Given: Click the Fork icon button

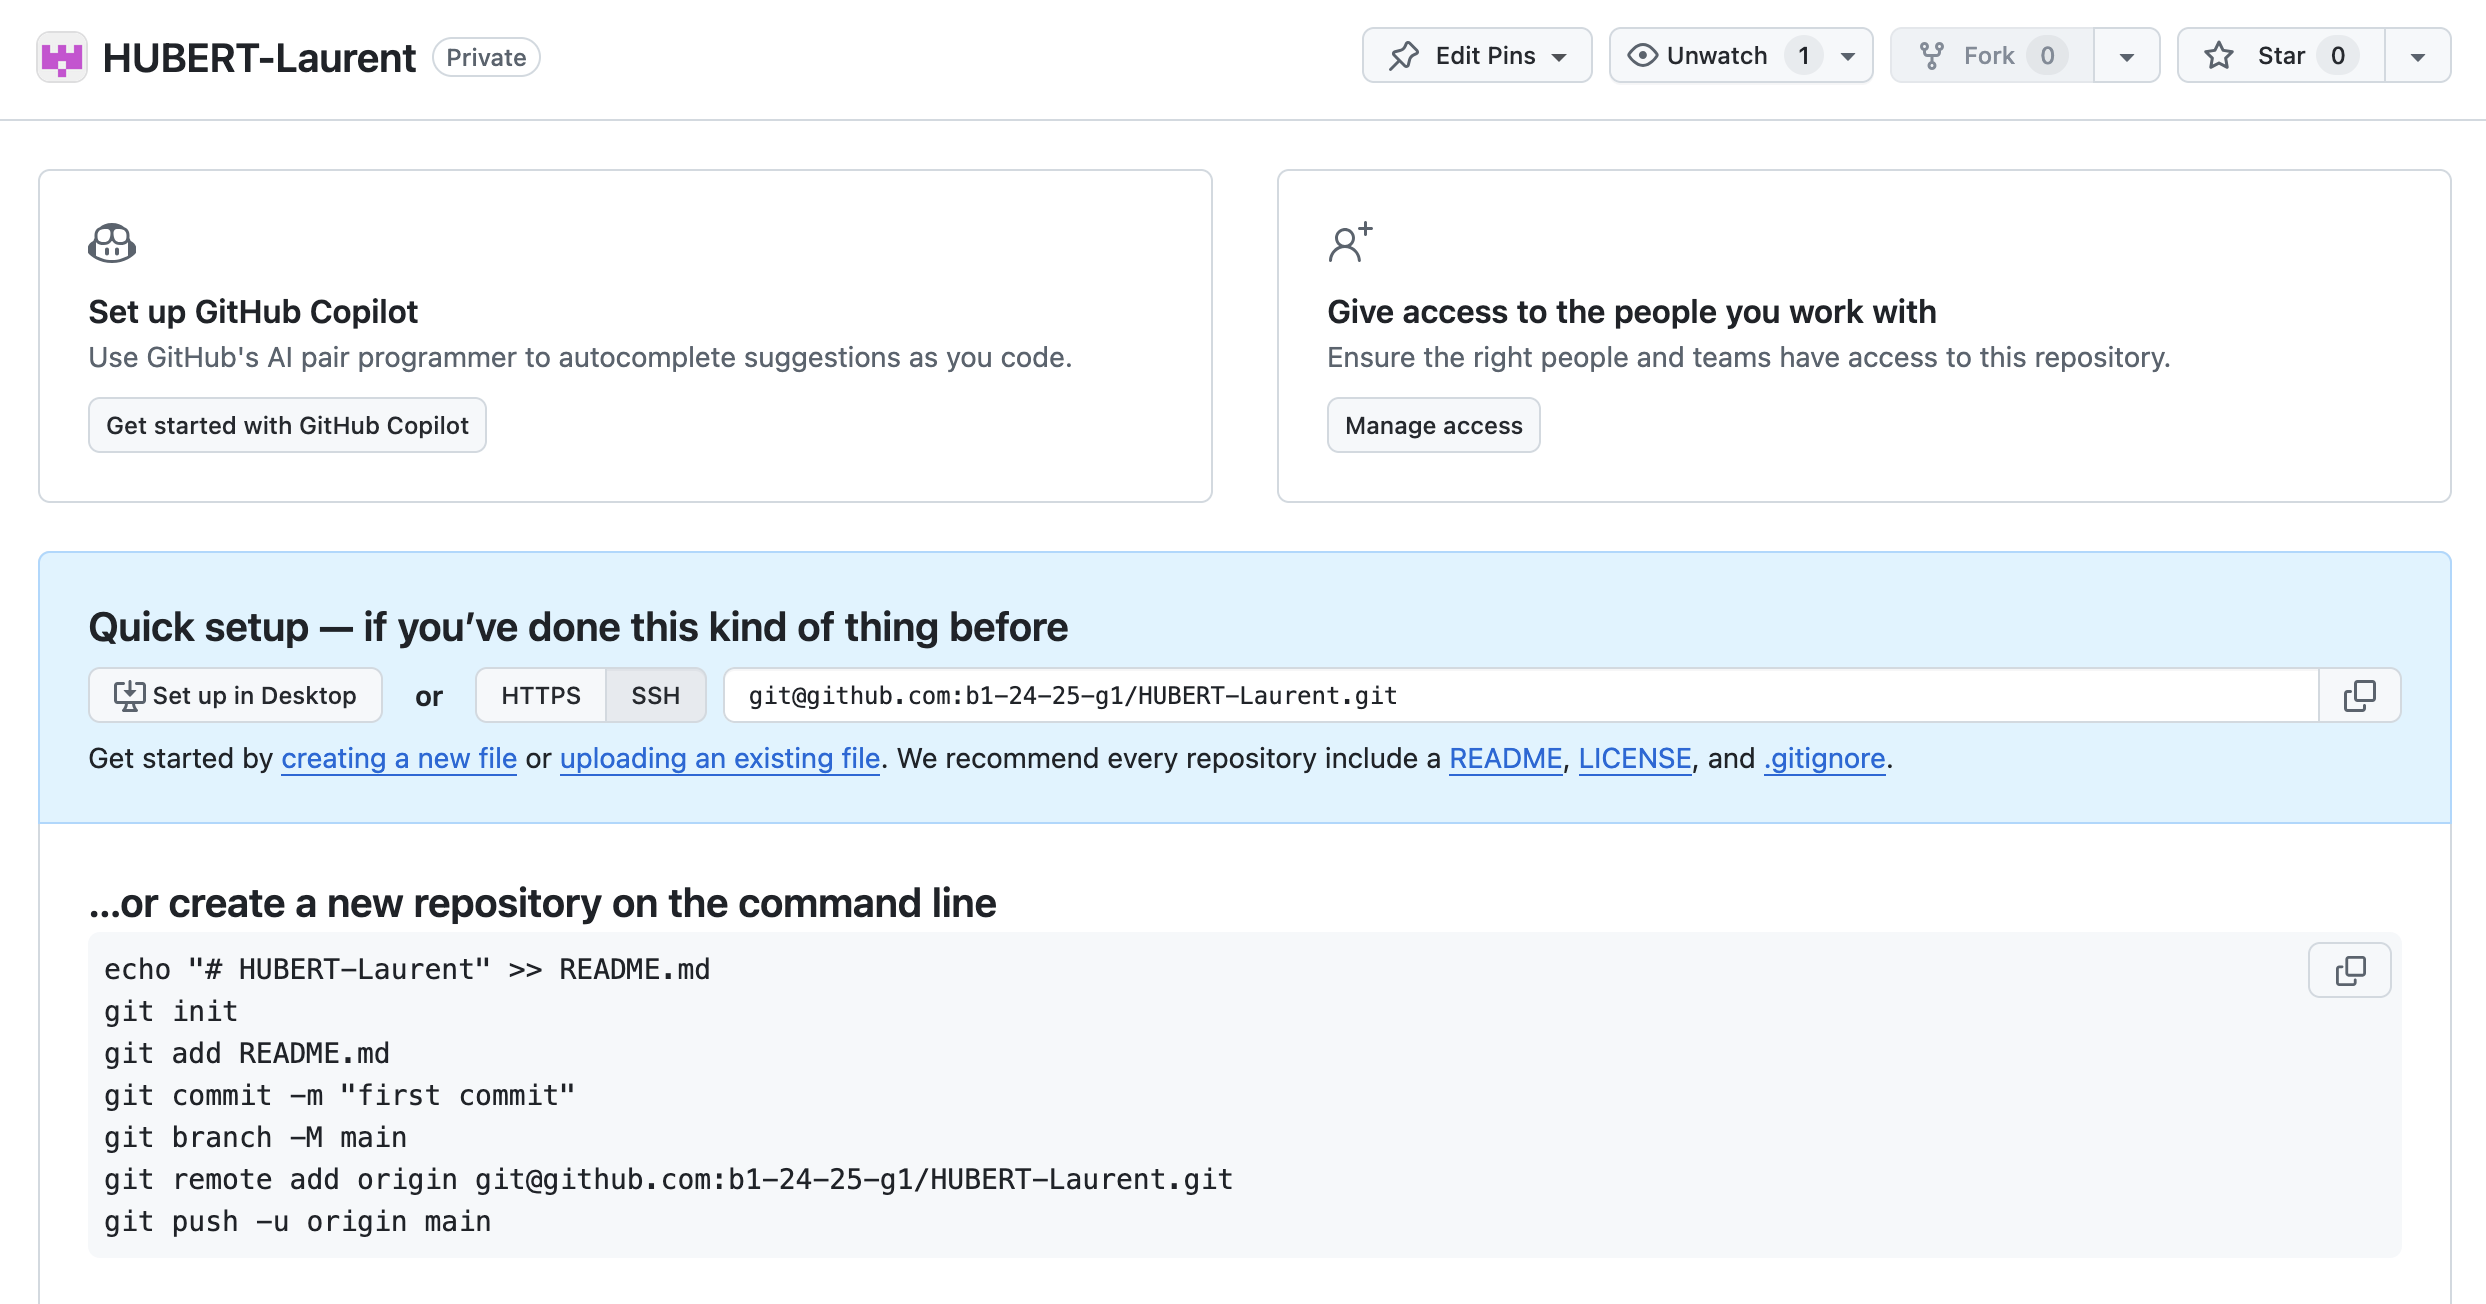Looking at the screenshot, I should coord(1932,56).
